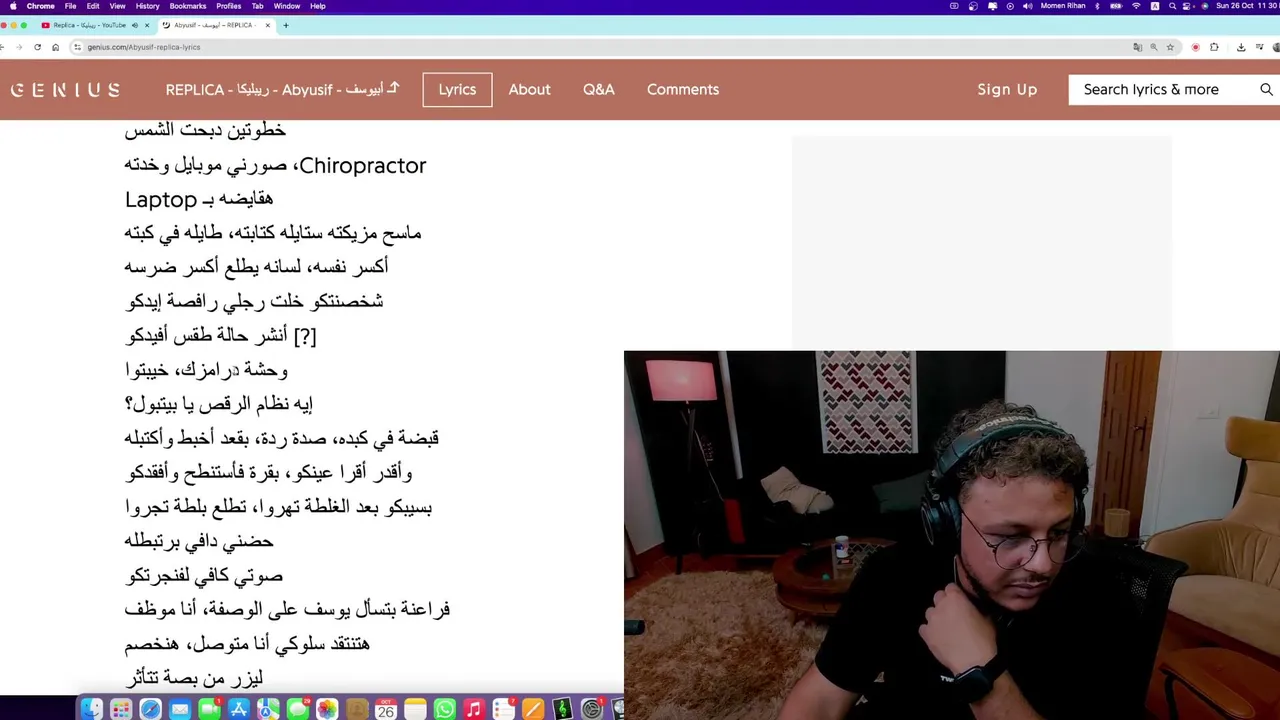
Task: Click the lyric line containing Chiropractor
Action: tap(275, 165)
